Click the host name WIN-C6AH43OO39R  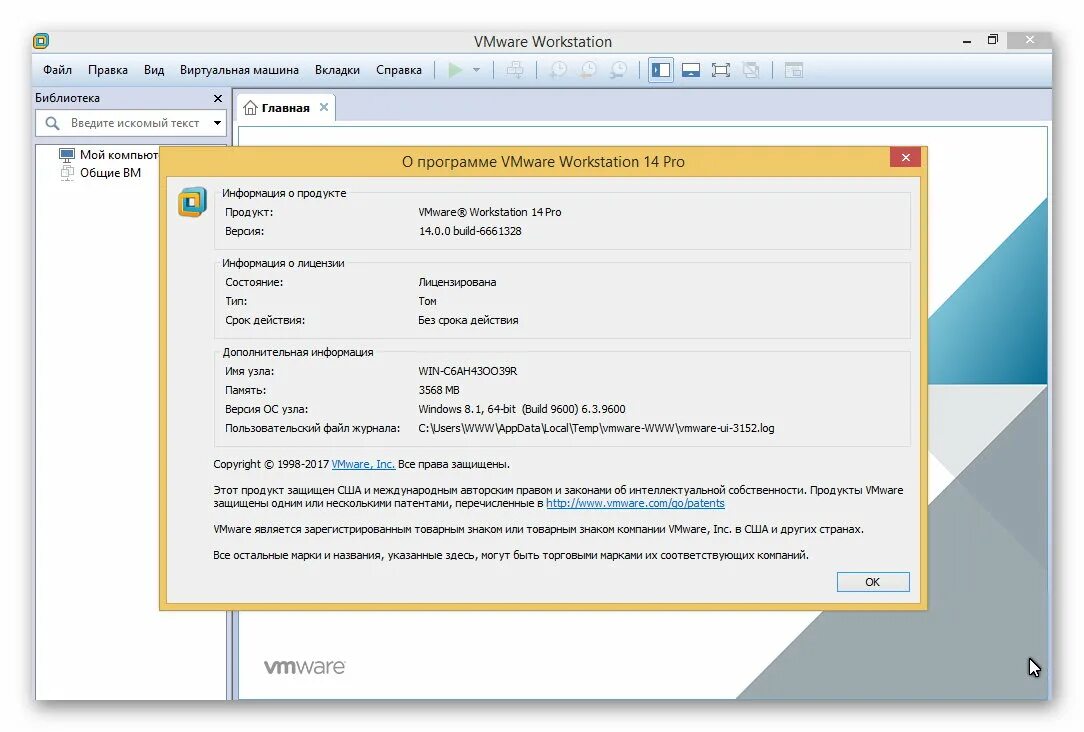467,371
